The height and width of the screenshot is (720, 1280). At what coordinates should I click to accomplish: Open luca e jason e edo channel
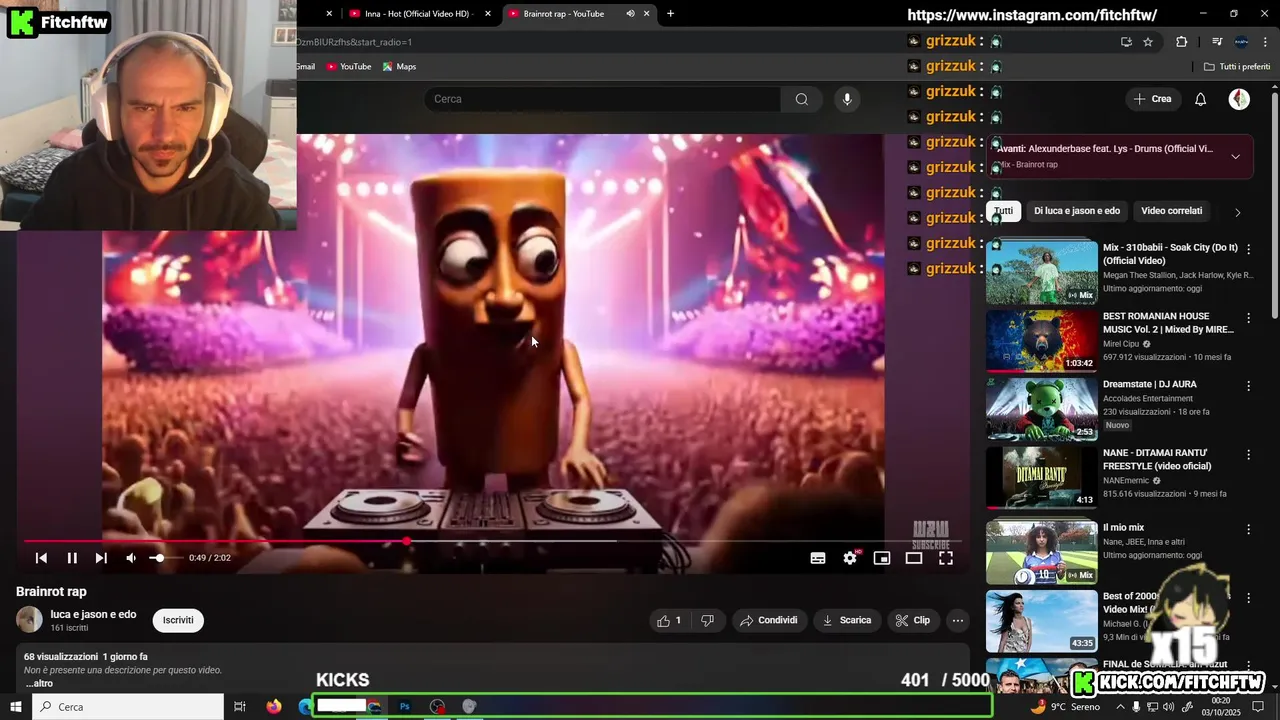(x=93, y=614)
